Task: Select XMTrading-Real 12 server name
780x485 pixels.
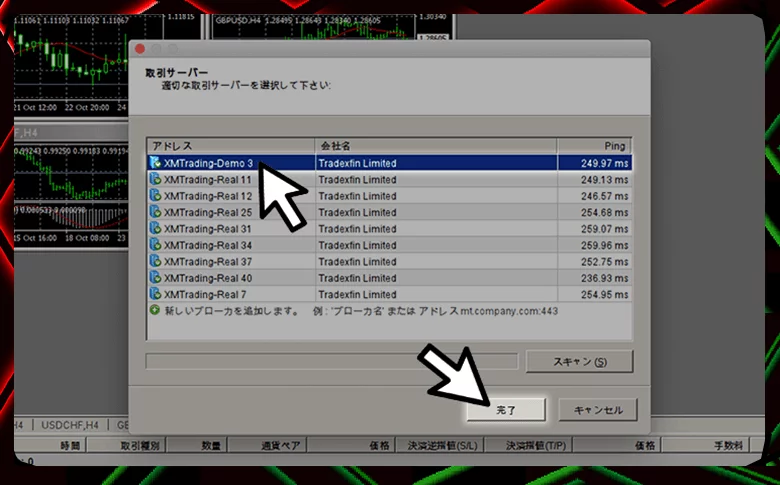Action: click(x=208, y=196)
